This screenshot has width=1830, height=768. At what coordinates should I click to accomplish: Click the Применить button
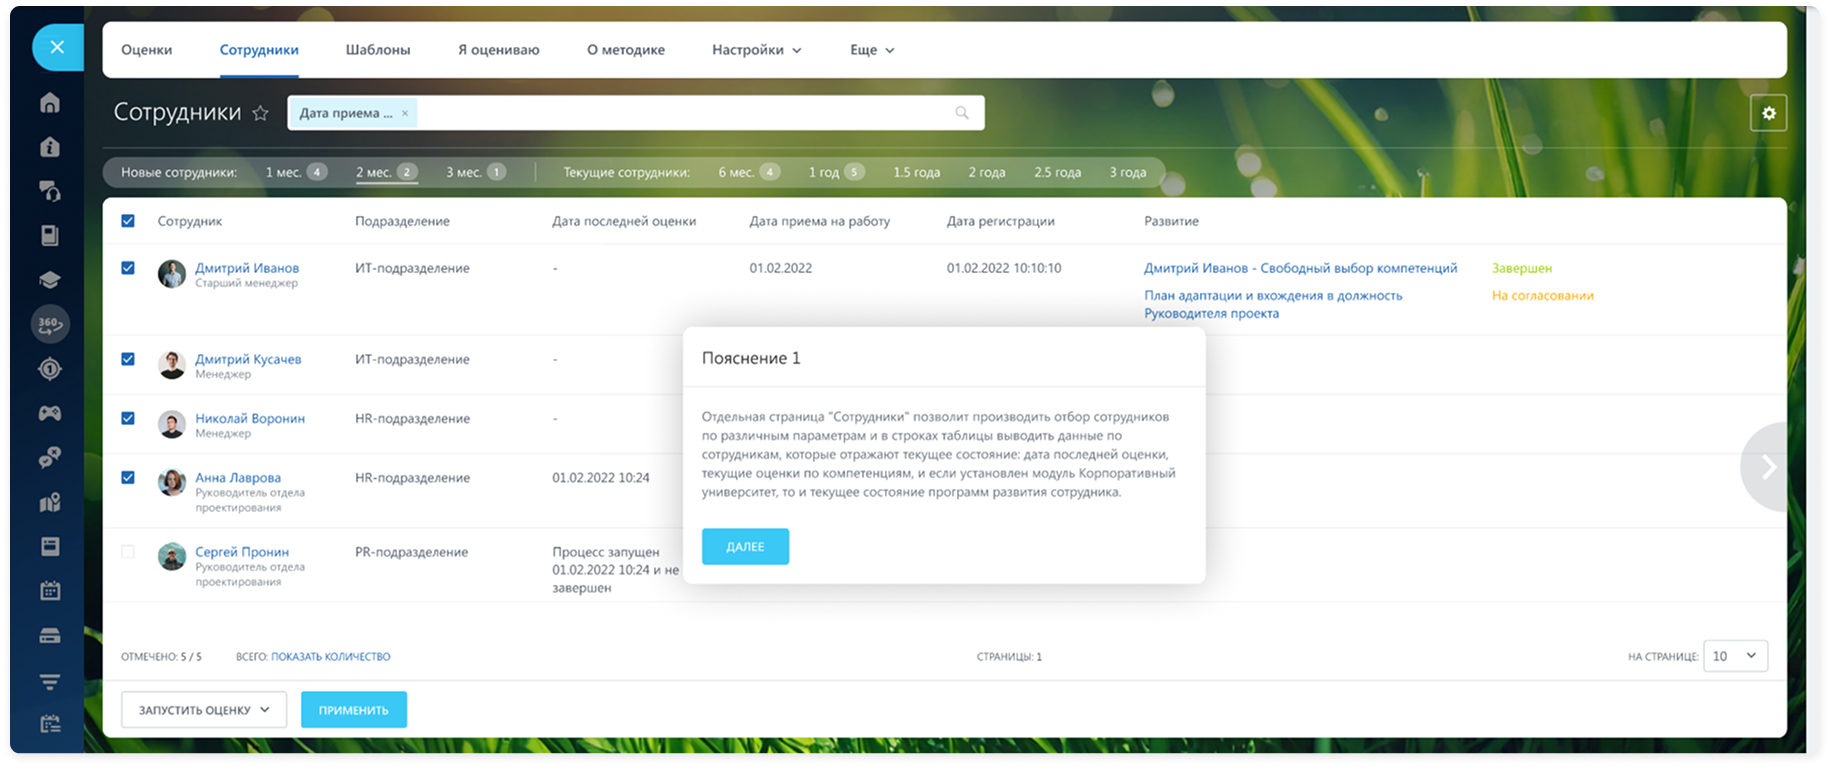click(354, 710)
